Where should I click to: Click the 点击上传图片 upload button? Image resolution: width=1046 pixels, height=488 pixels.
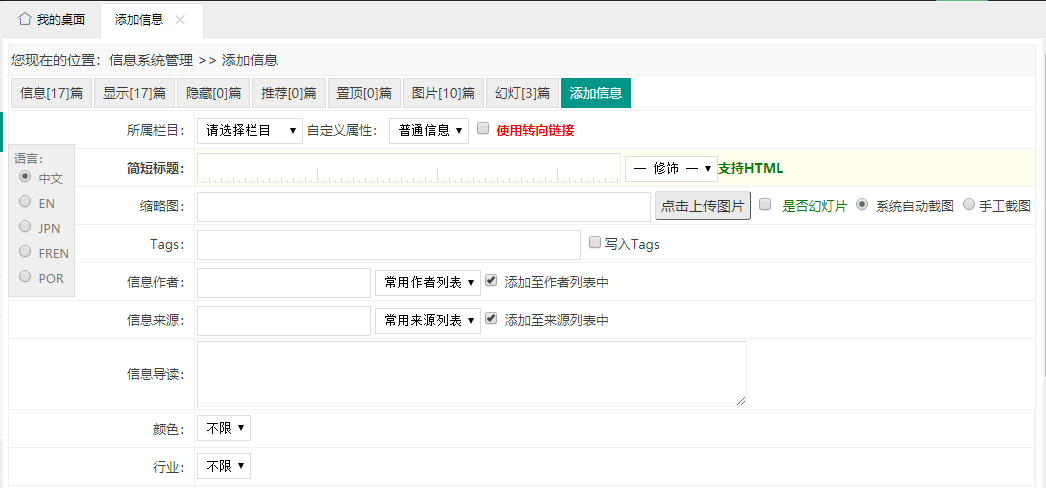tap(702, 206)
